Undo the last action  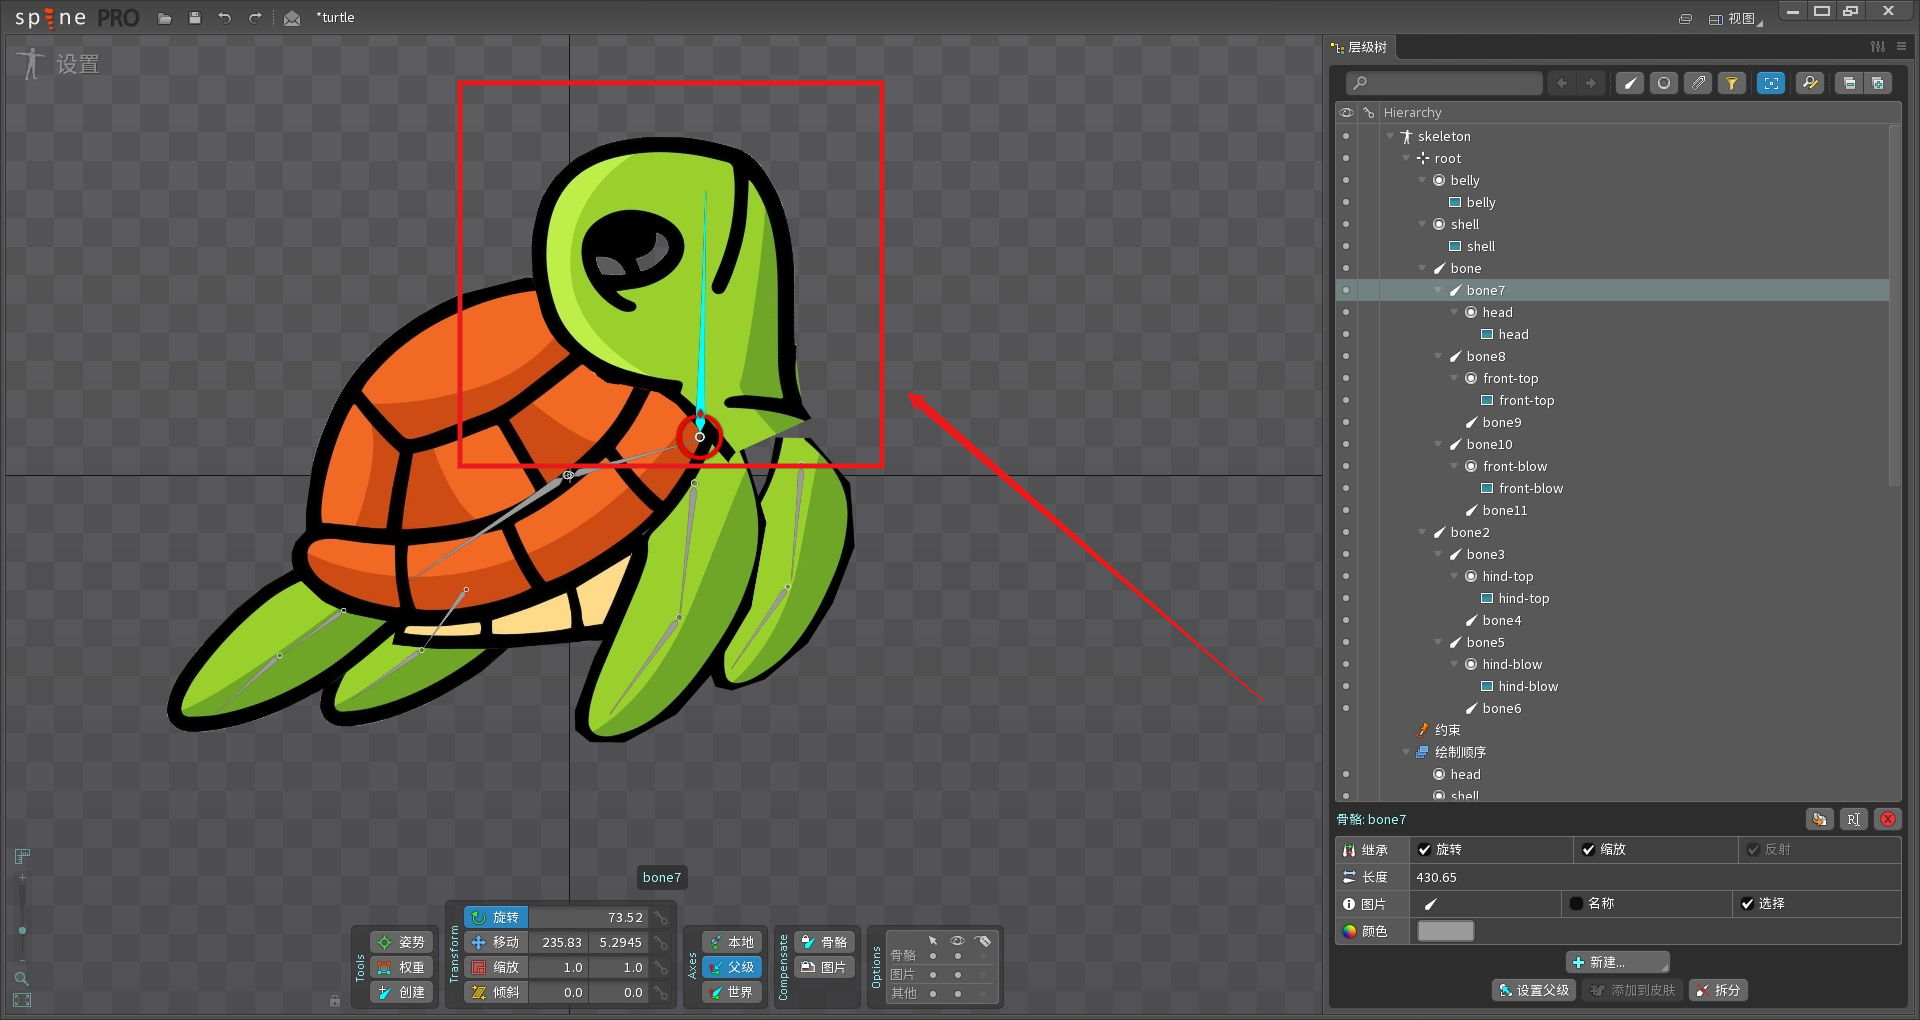pyautogui.click(x=225, y=18)
